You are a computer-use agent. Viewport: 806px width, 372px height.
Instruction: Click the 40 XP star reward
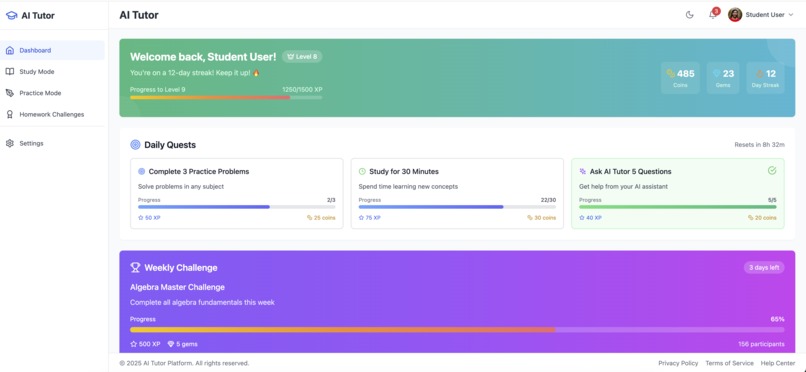point(590,218)
